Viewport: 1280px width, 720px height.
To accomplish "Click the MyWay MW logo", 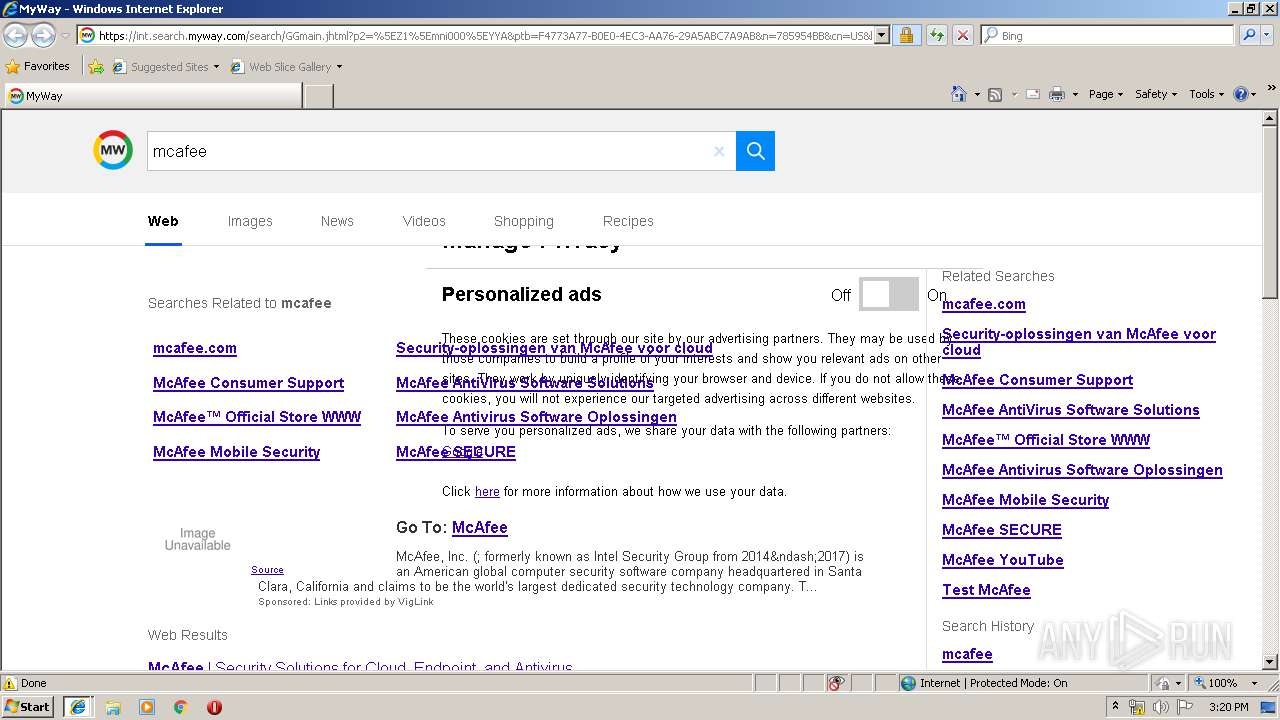I will point(113,150).
